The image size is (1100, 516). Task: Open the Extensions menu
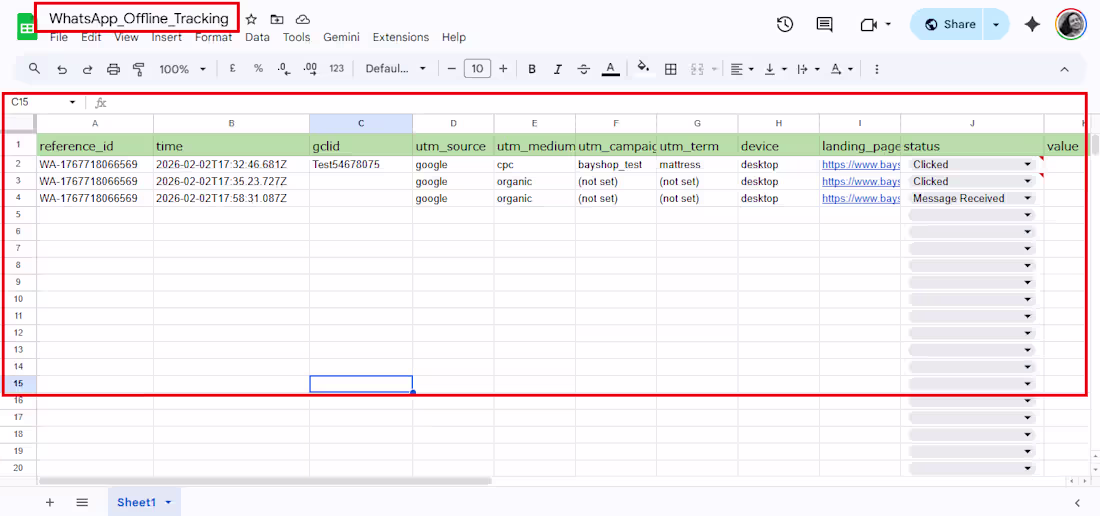(401, 37)
